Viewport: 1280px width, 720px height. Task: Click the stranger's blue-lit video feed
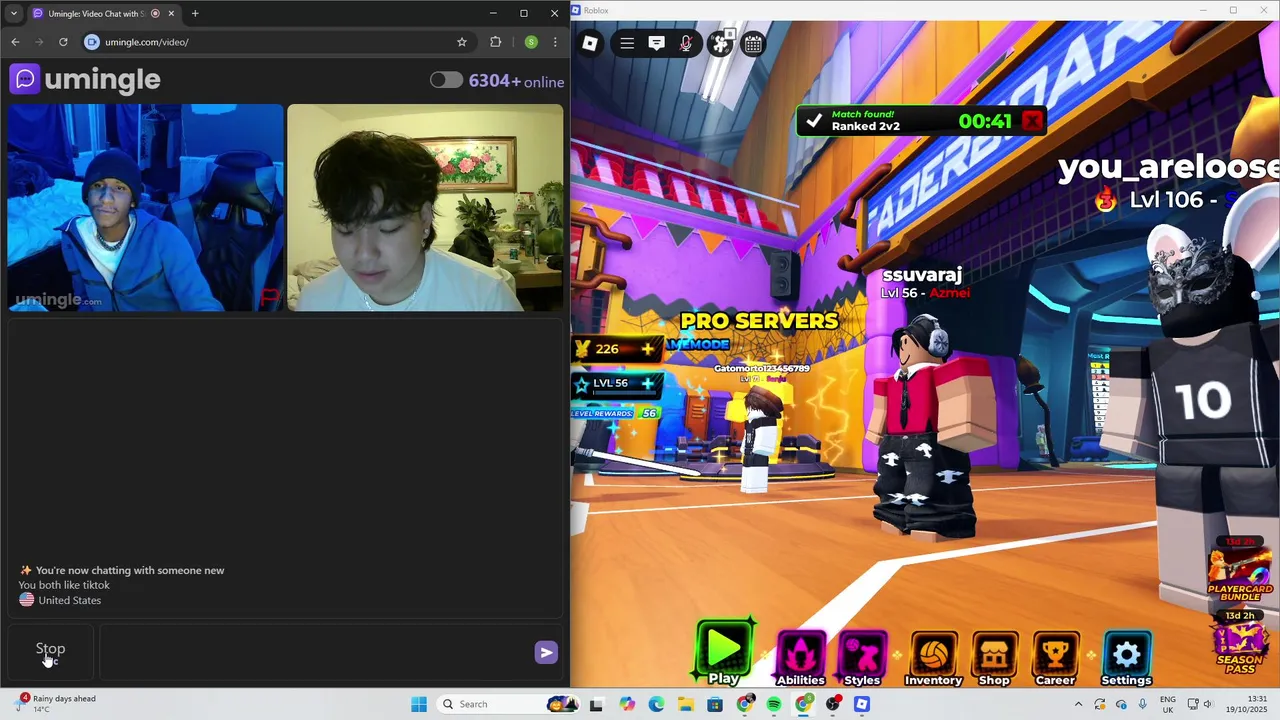pyautogui.click(x=146, y=208)
